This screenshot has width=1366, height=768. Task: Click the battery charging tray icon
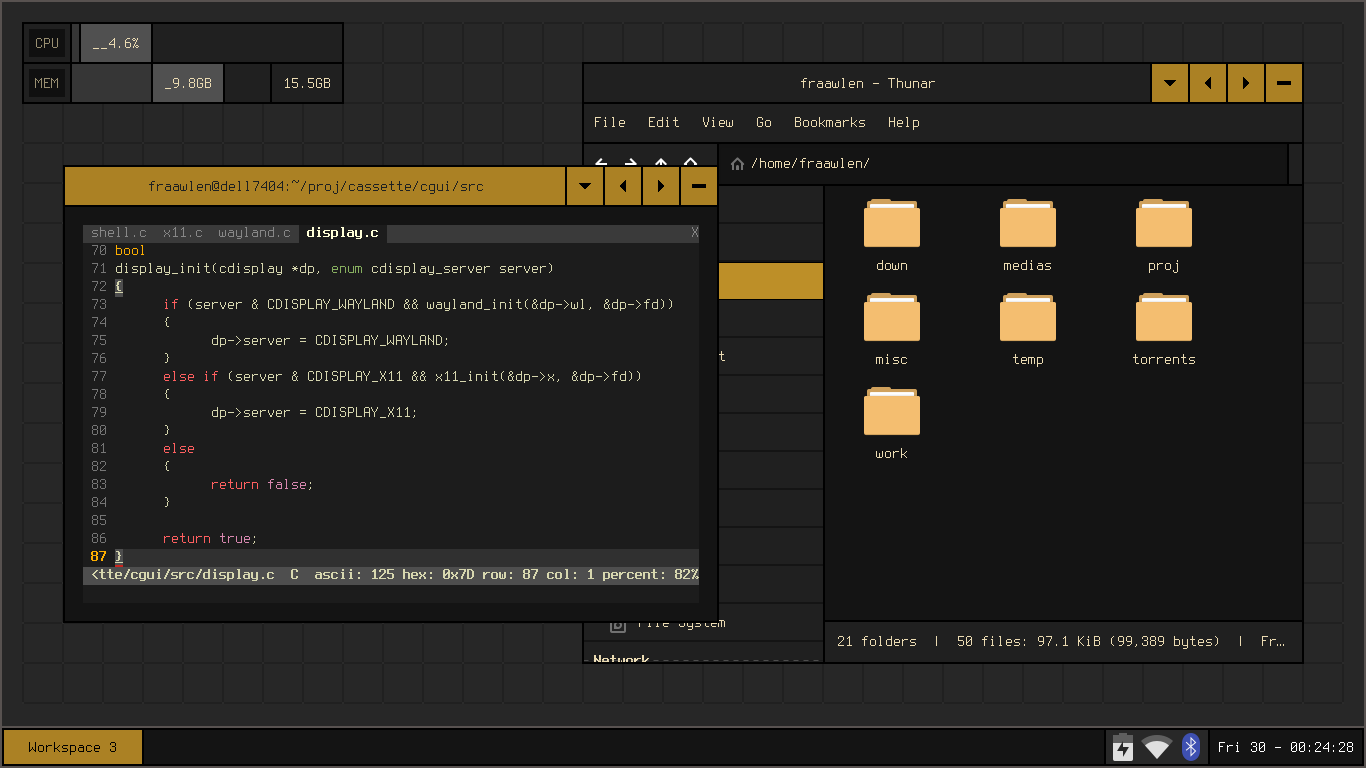tap(1123, 747)
